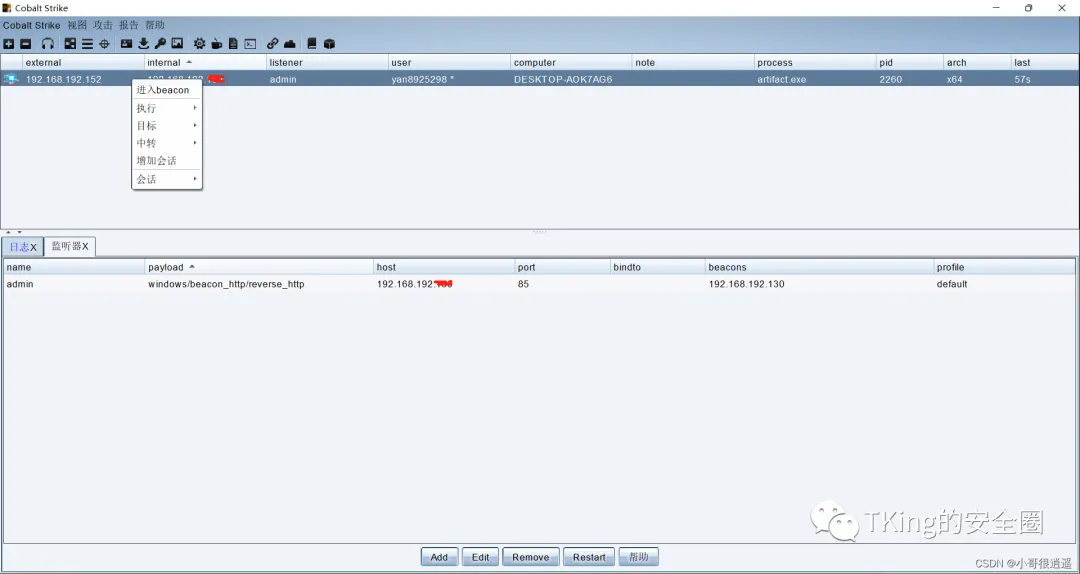Screen dimensions: 1080x574
Task: Select the external IP 192.168.192.152 cell
Action: tap(63, 79)
